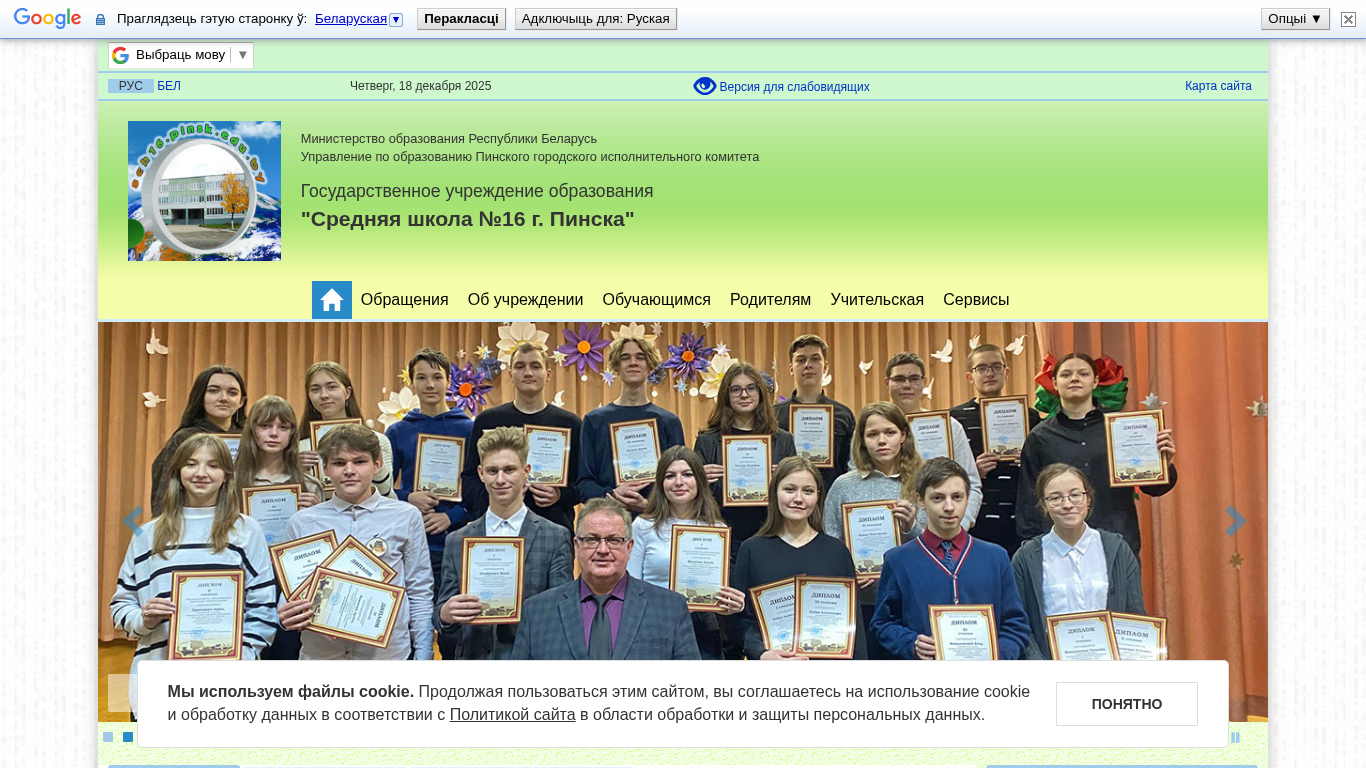
Task: Open the Карта сайта link
Action: (1218, 86)
